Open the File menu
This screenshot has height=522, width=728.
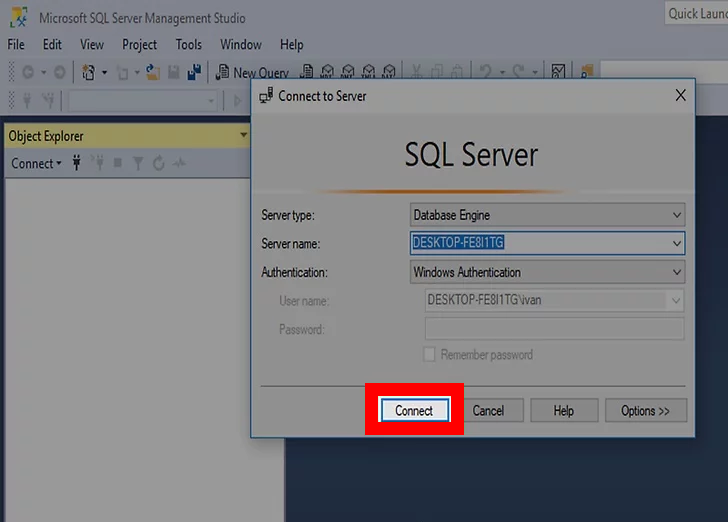tap(16, 45)
